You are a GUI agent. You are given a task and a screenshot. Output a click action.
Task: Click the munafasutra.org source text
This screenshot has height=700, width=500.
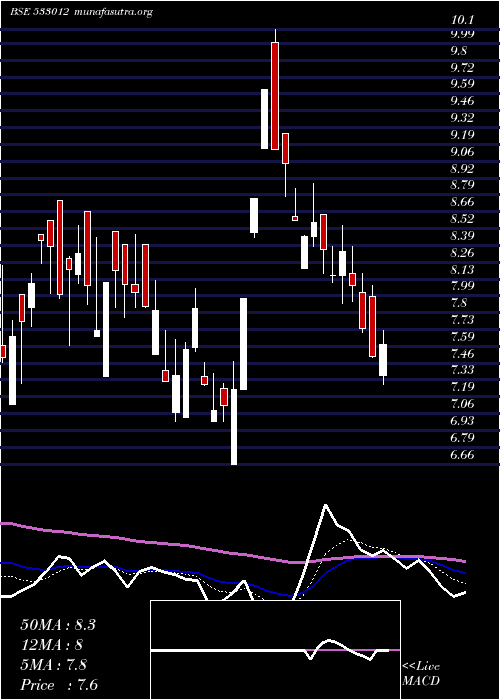tap(114, 12)
